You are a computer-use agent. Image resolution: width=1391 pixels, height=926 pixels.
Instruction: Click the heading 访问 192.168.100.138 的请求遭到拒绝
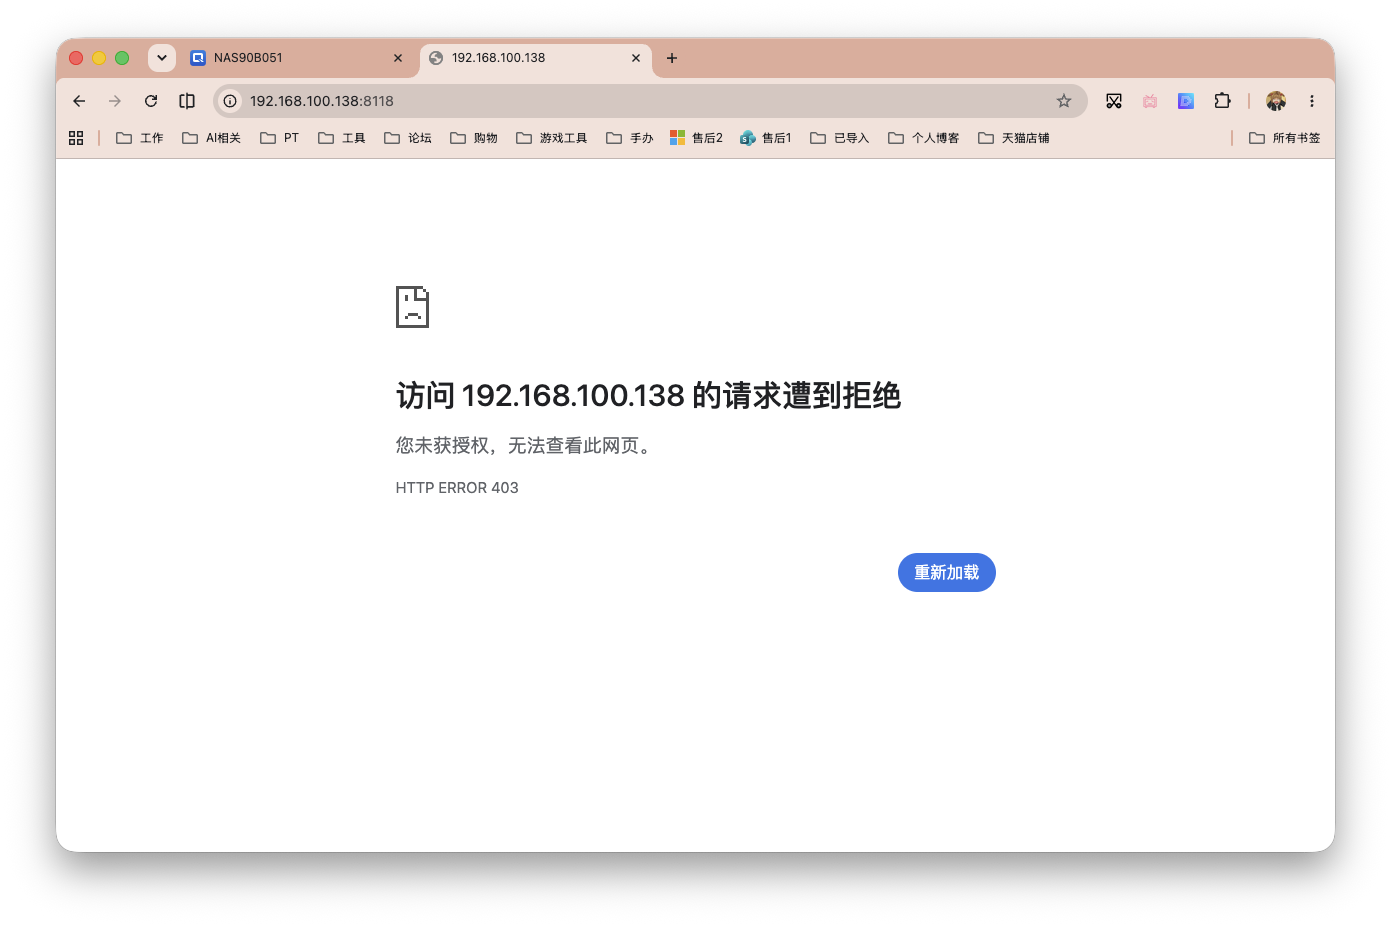[x=648, y=396]
